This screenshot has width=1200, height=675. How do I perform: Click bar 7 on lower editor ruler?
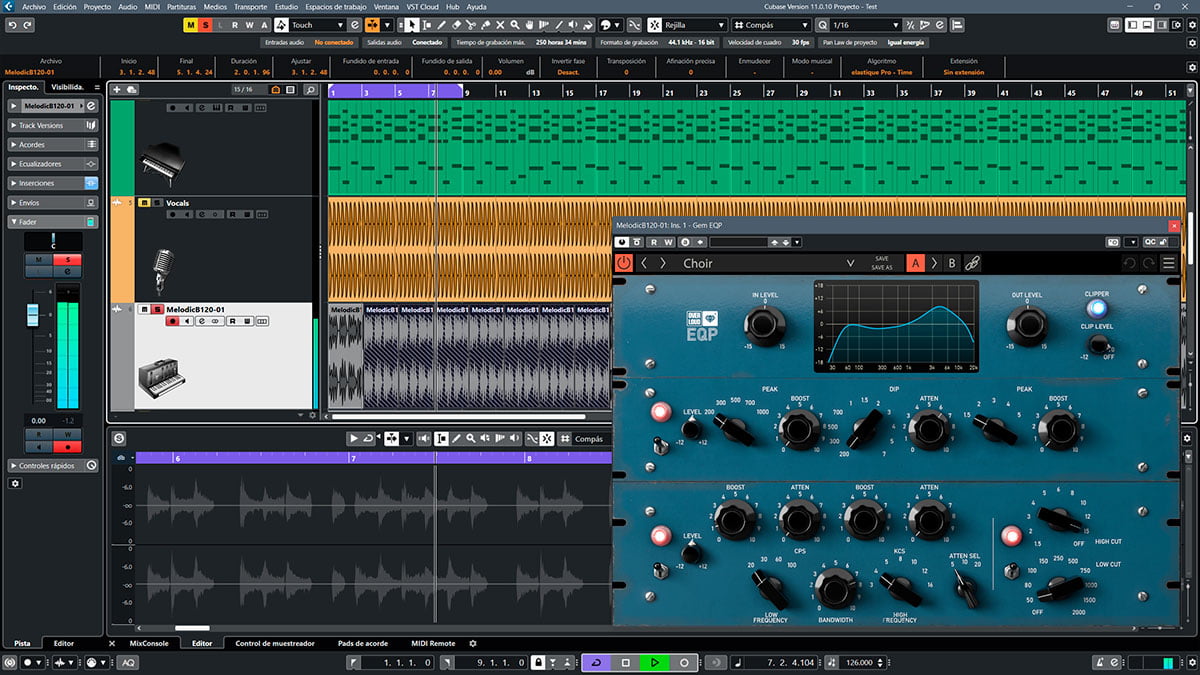pyautogui.click(x=353, y=458)
